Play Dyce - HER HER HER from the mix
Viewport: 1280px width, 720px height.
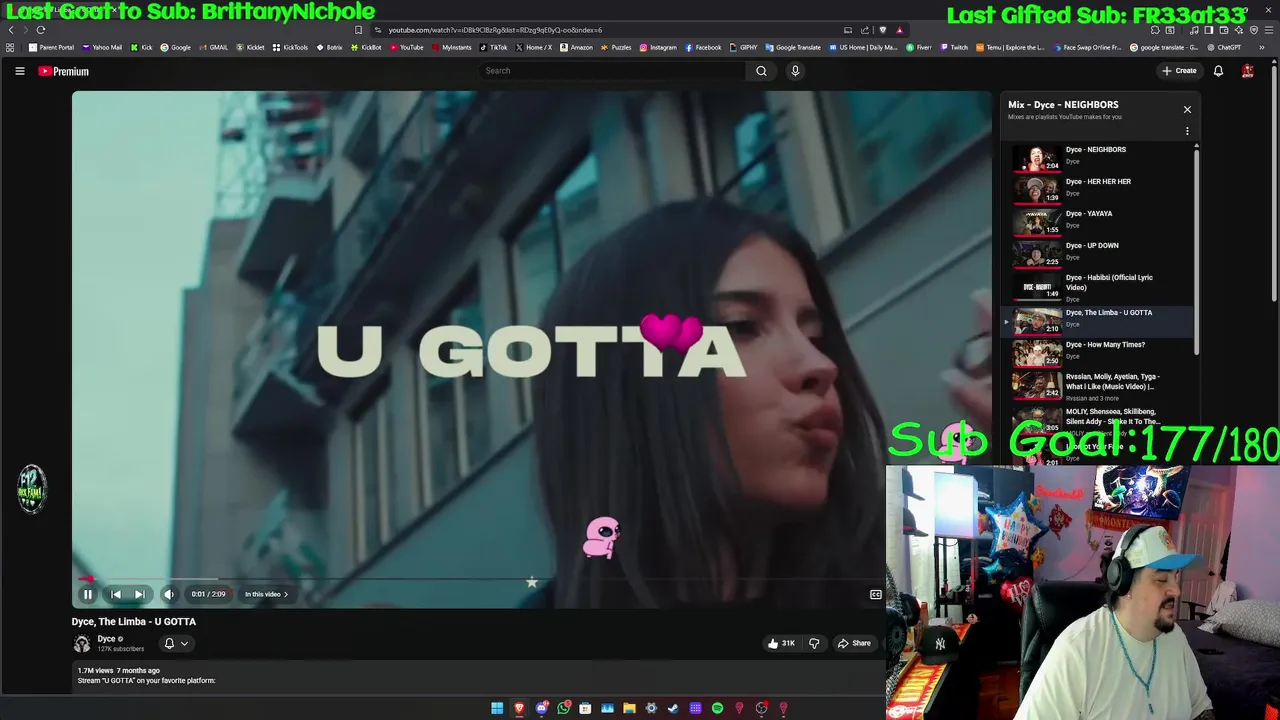tap(1098, 189)
